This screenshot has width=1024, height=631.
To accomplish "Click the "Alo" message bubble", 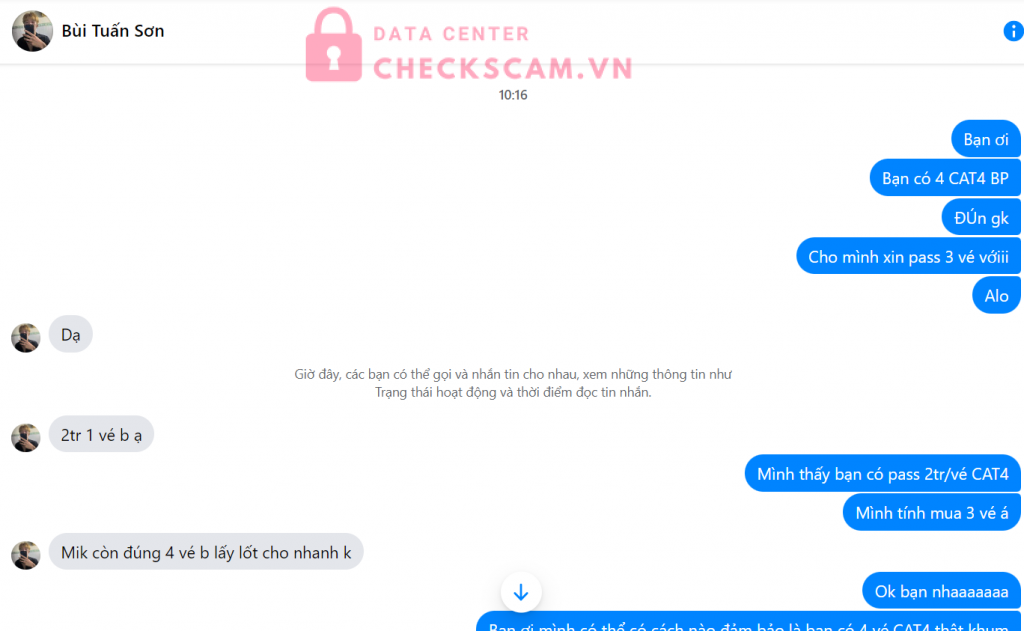I will pos(996,295).
